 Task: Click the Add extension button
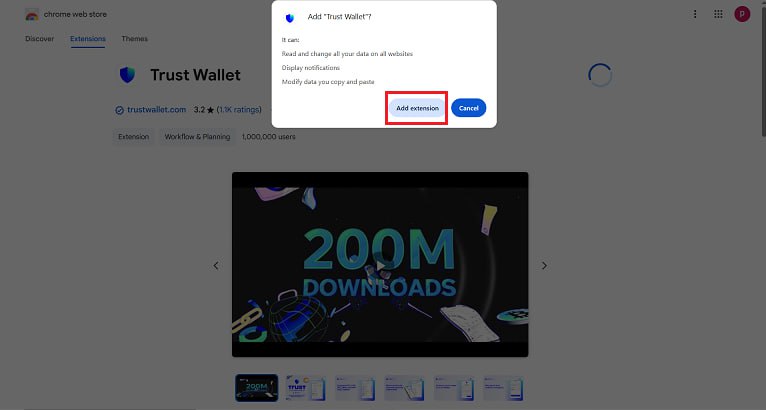417,108
